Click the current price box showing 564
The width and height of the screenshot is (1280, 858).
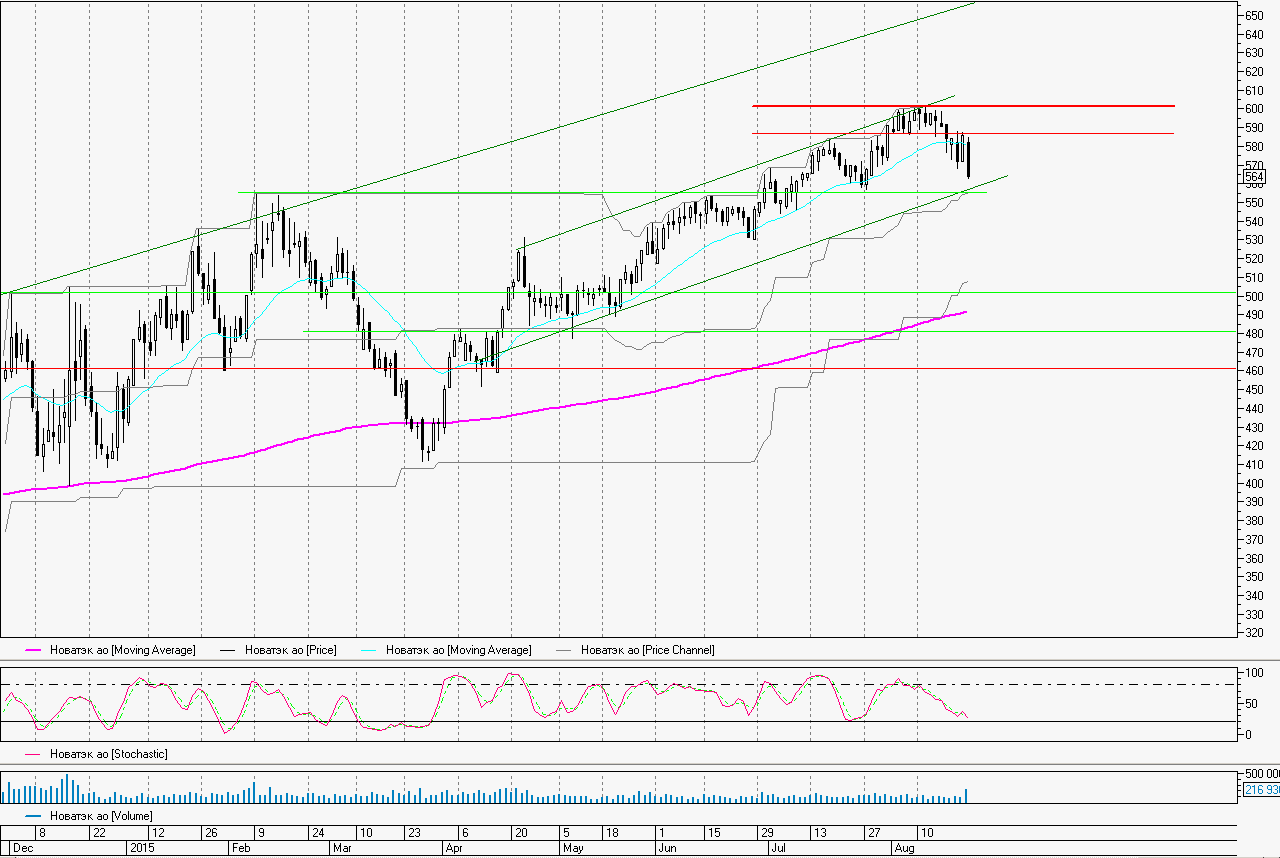1254,177
